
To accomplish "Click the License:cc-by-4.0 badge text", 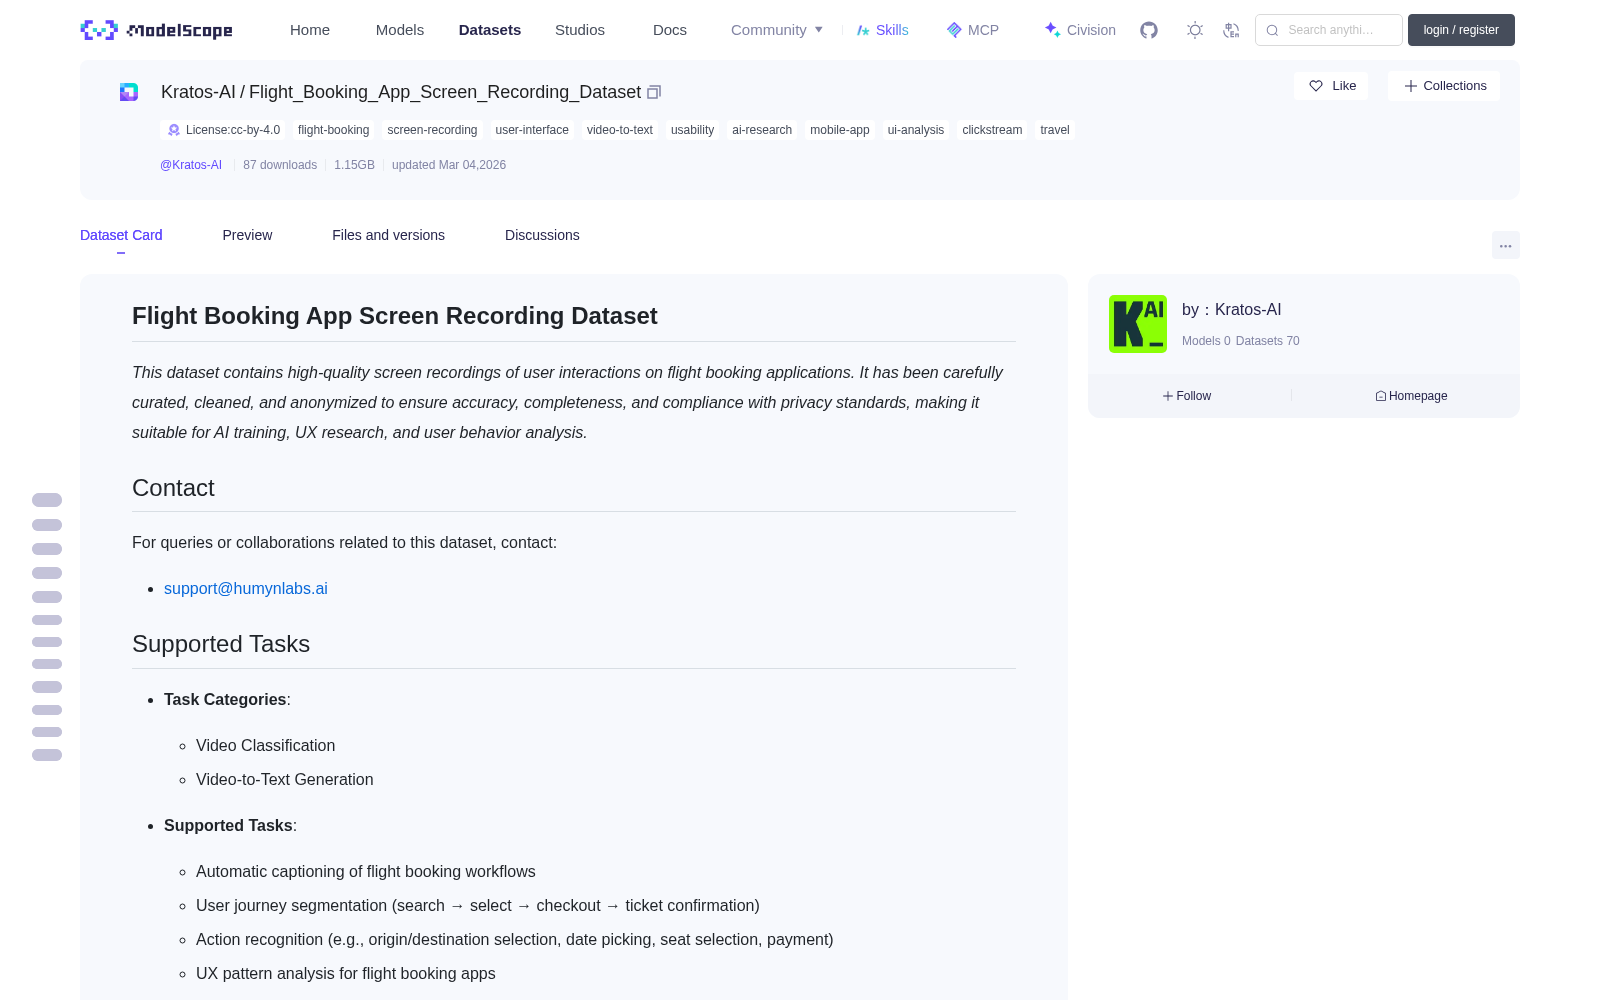I will click(233, 130).
